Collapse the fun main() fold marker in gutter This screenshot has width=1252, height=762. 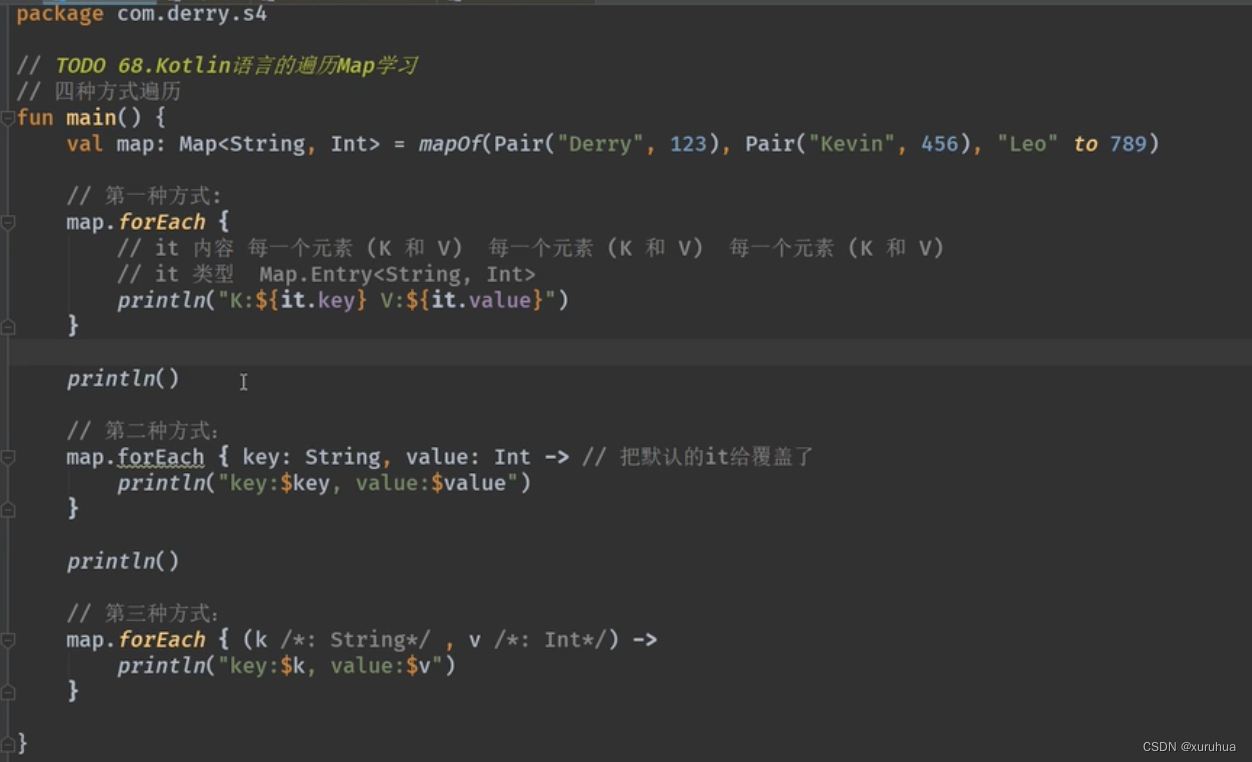[8, 118]
